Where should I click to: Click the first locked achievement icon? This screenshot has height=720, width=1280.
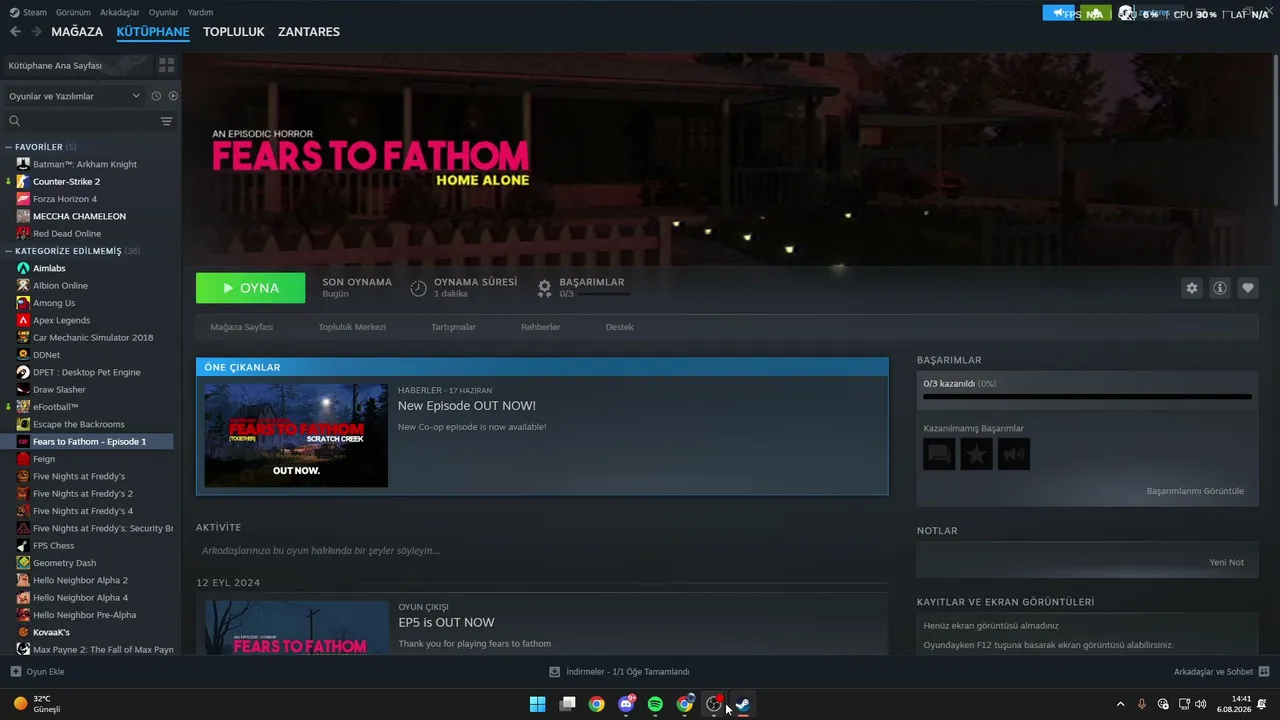click(x=939, y=454)
